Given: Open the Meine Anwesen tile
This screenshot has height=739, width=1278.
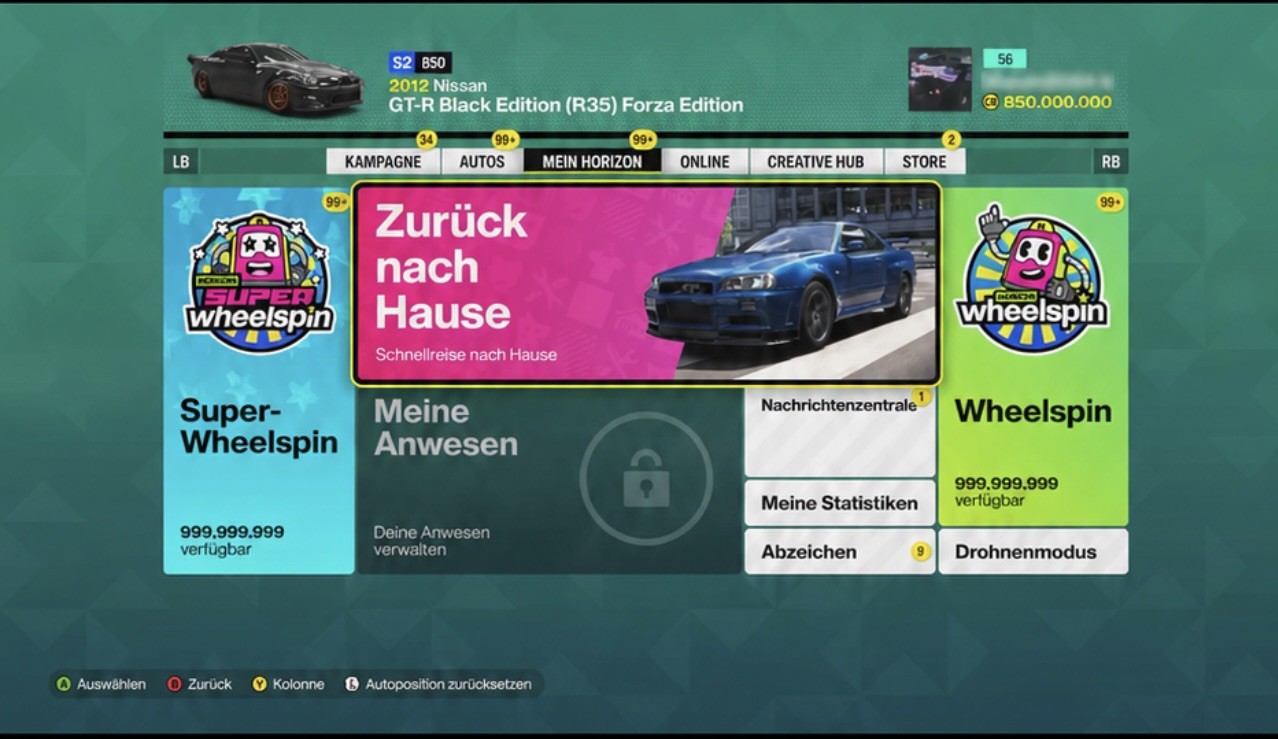Looking at the screenshot, I should [549, 479].
